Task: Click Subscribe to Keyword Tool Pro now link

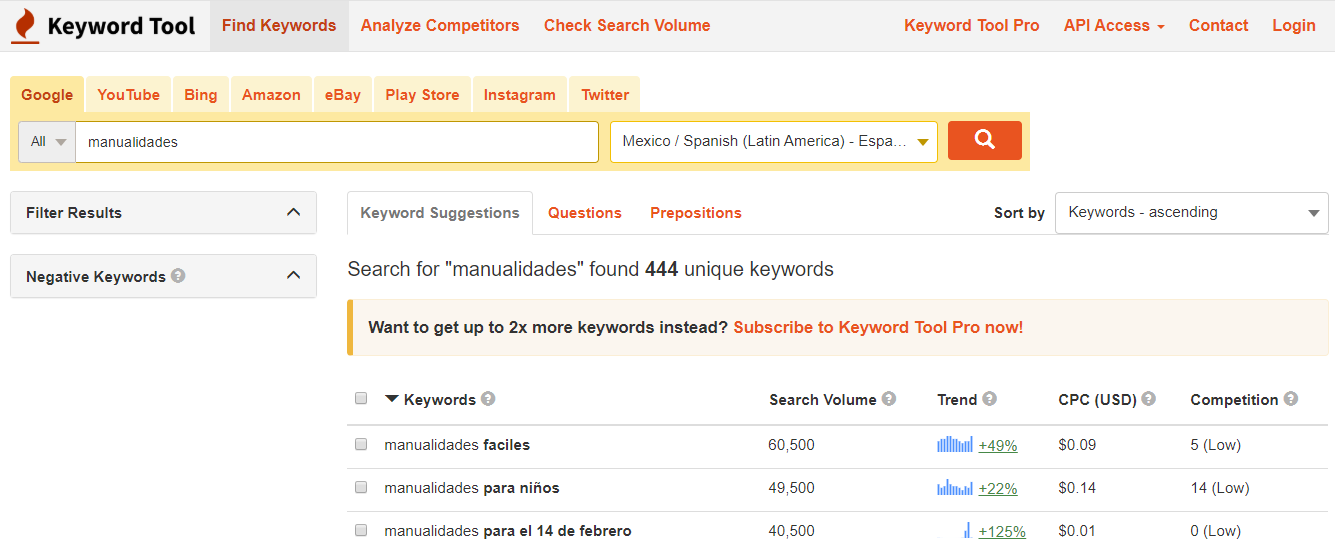Action: point(877,327)
